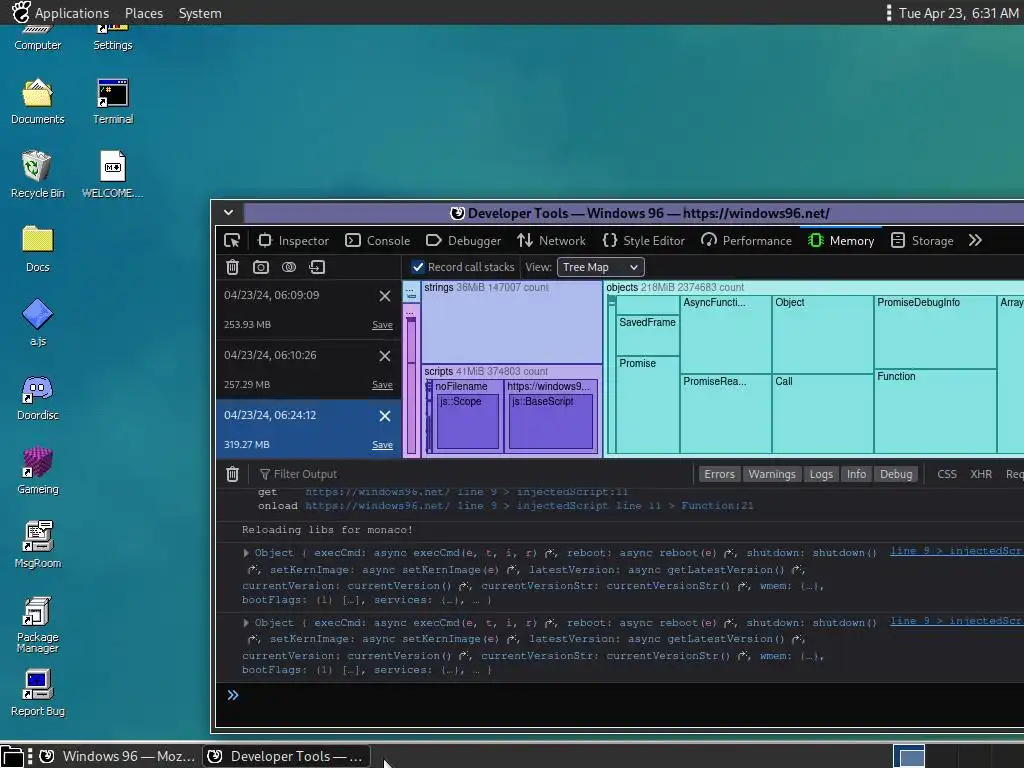This screenshot has height=768, width=1024.
Task: Open the Developer Tools window menu chevron
Action: pyautogui.click(x=228, y=212)
